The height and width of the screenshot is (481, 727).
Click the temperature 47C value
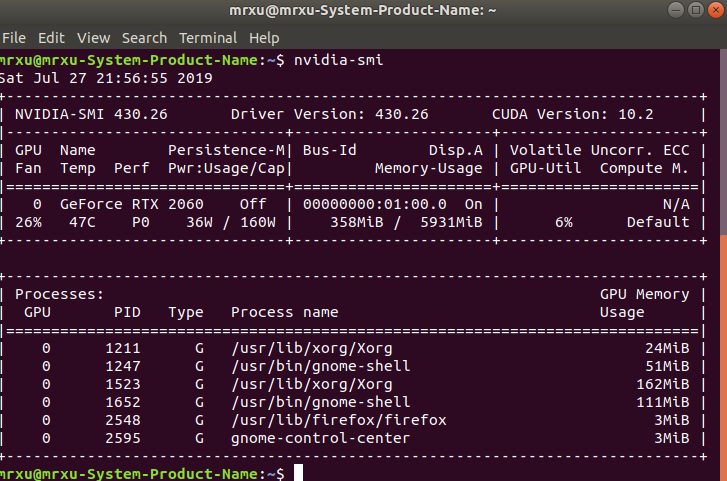(x=82, y=222)
